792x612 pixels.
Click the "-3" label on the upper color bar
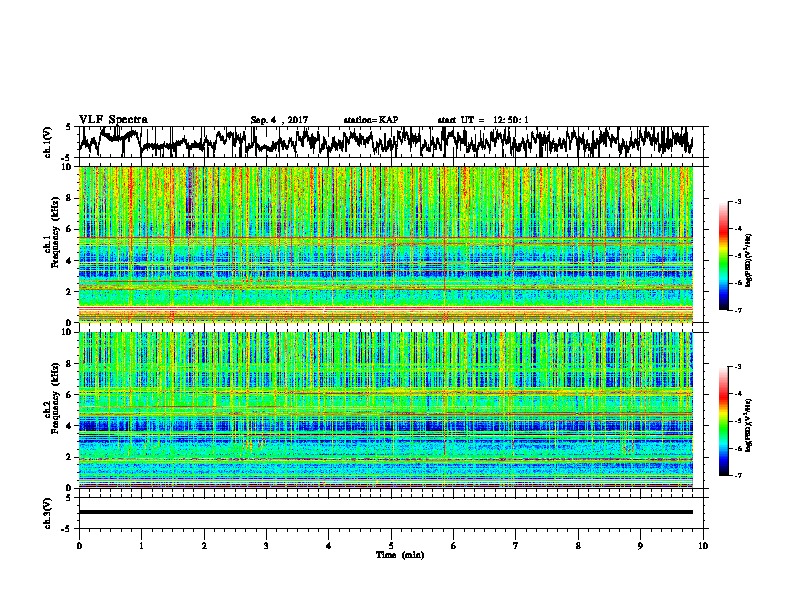[x=737, y=201]
